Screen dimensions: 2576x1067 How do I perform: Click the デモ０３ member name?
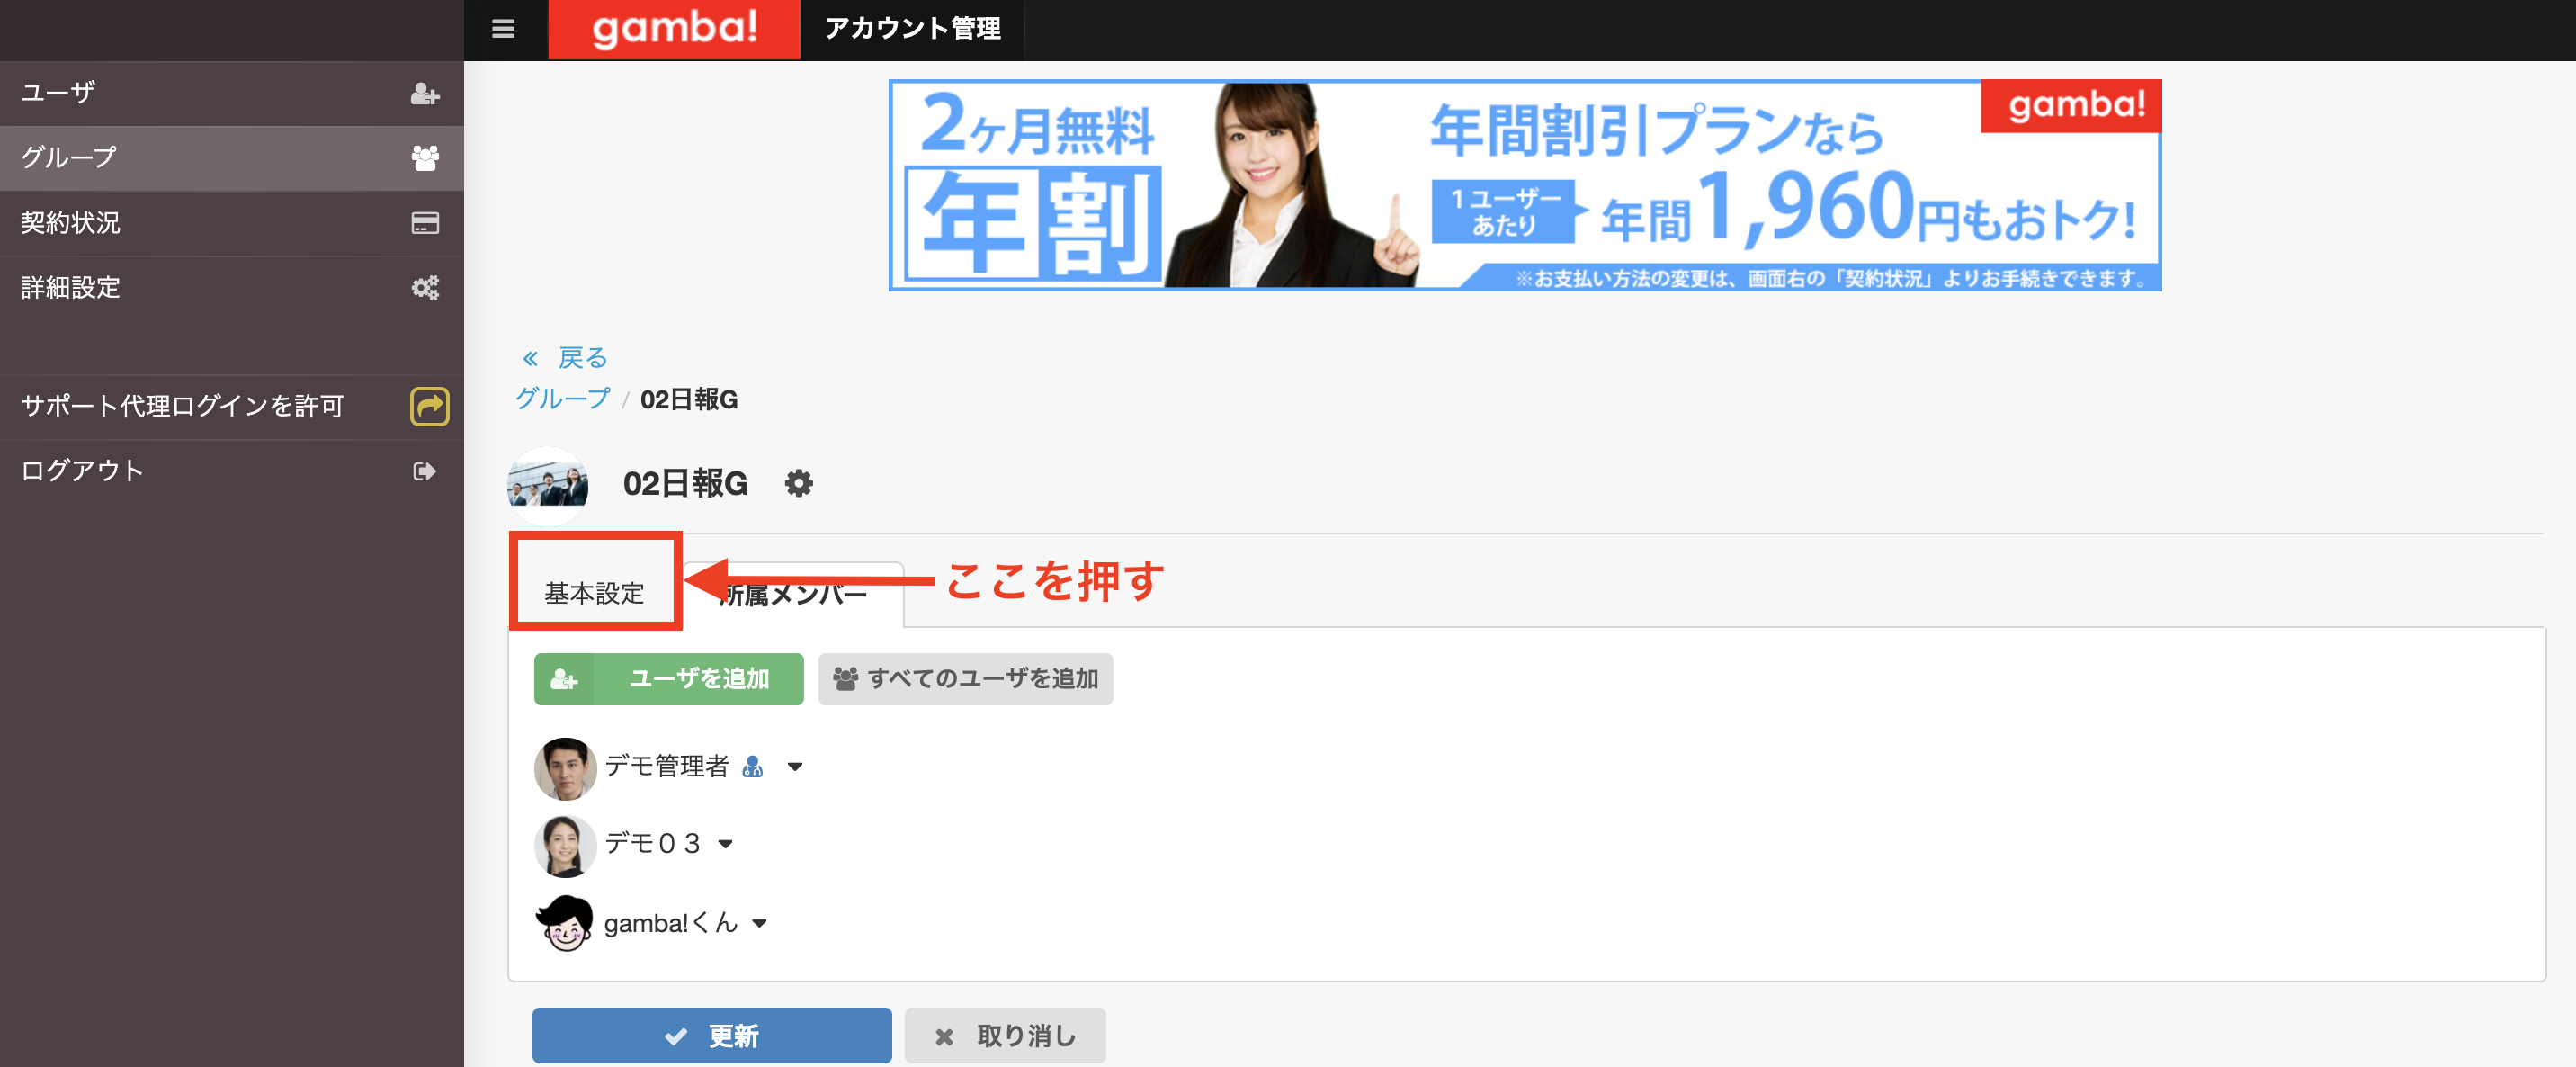[x=653, y=844]
